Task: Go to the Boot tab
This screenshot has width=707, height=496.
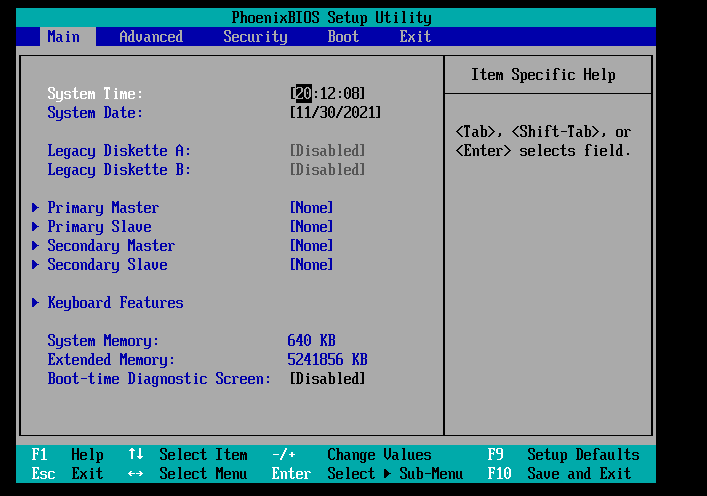Action: click(343, 37)
